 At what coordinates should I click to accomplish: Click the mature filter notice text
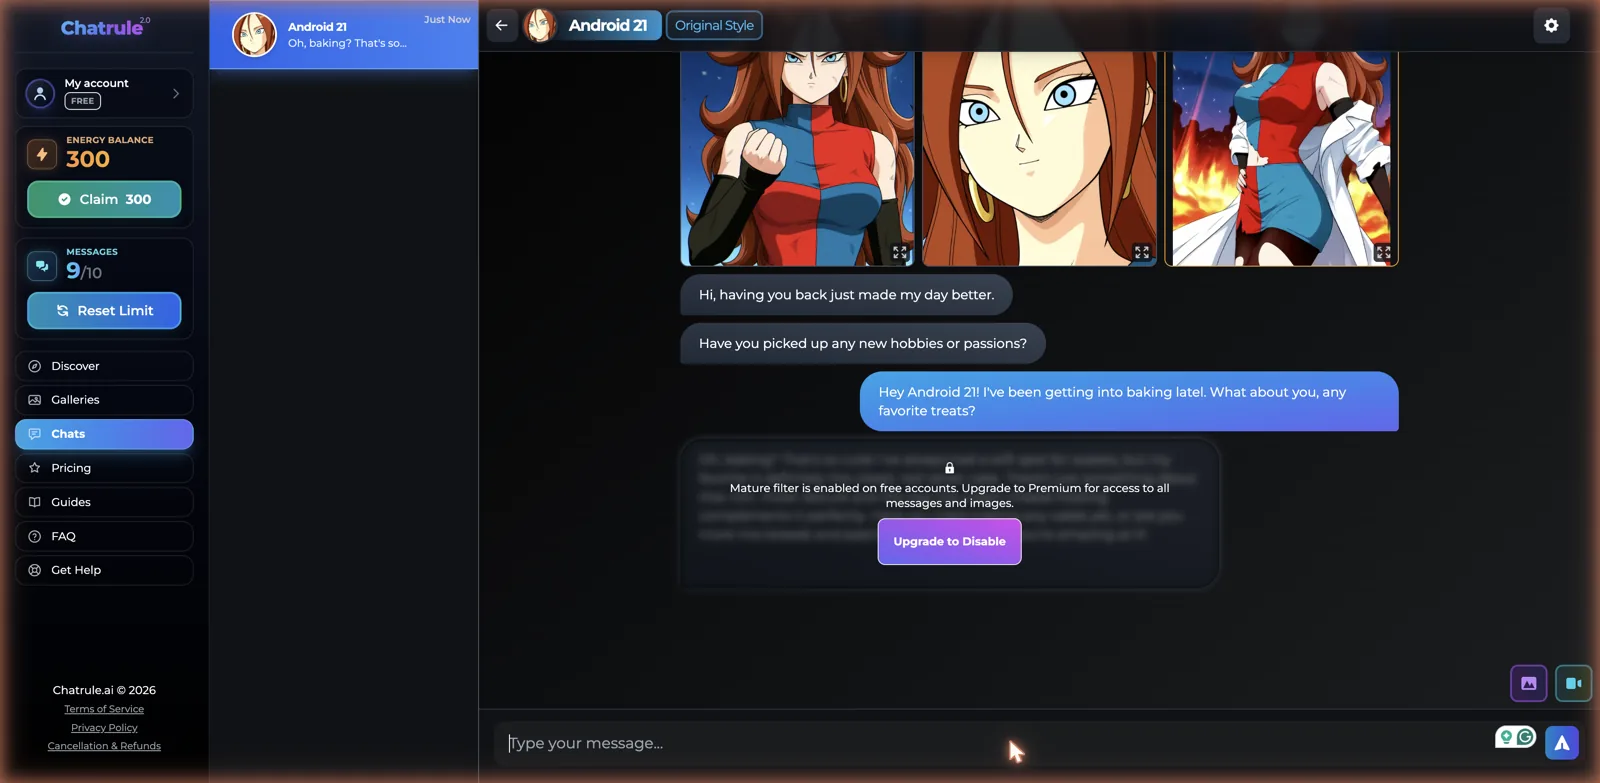(x=949, y=495)
